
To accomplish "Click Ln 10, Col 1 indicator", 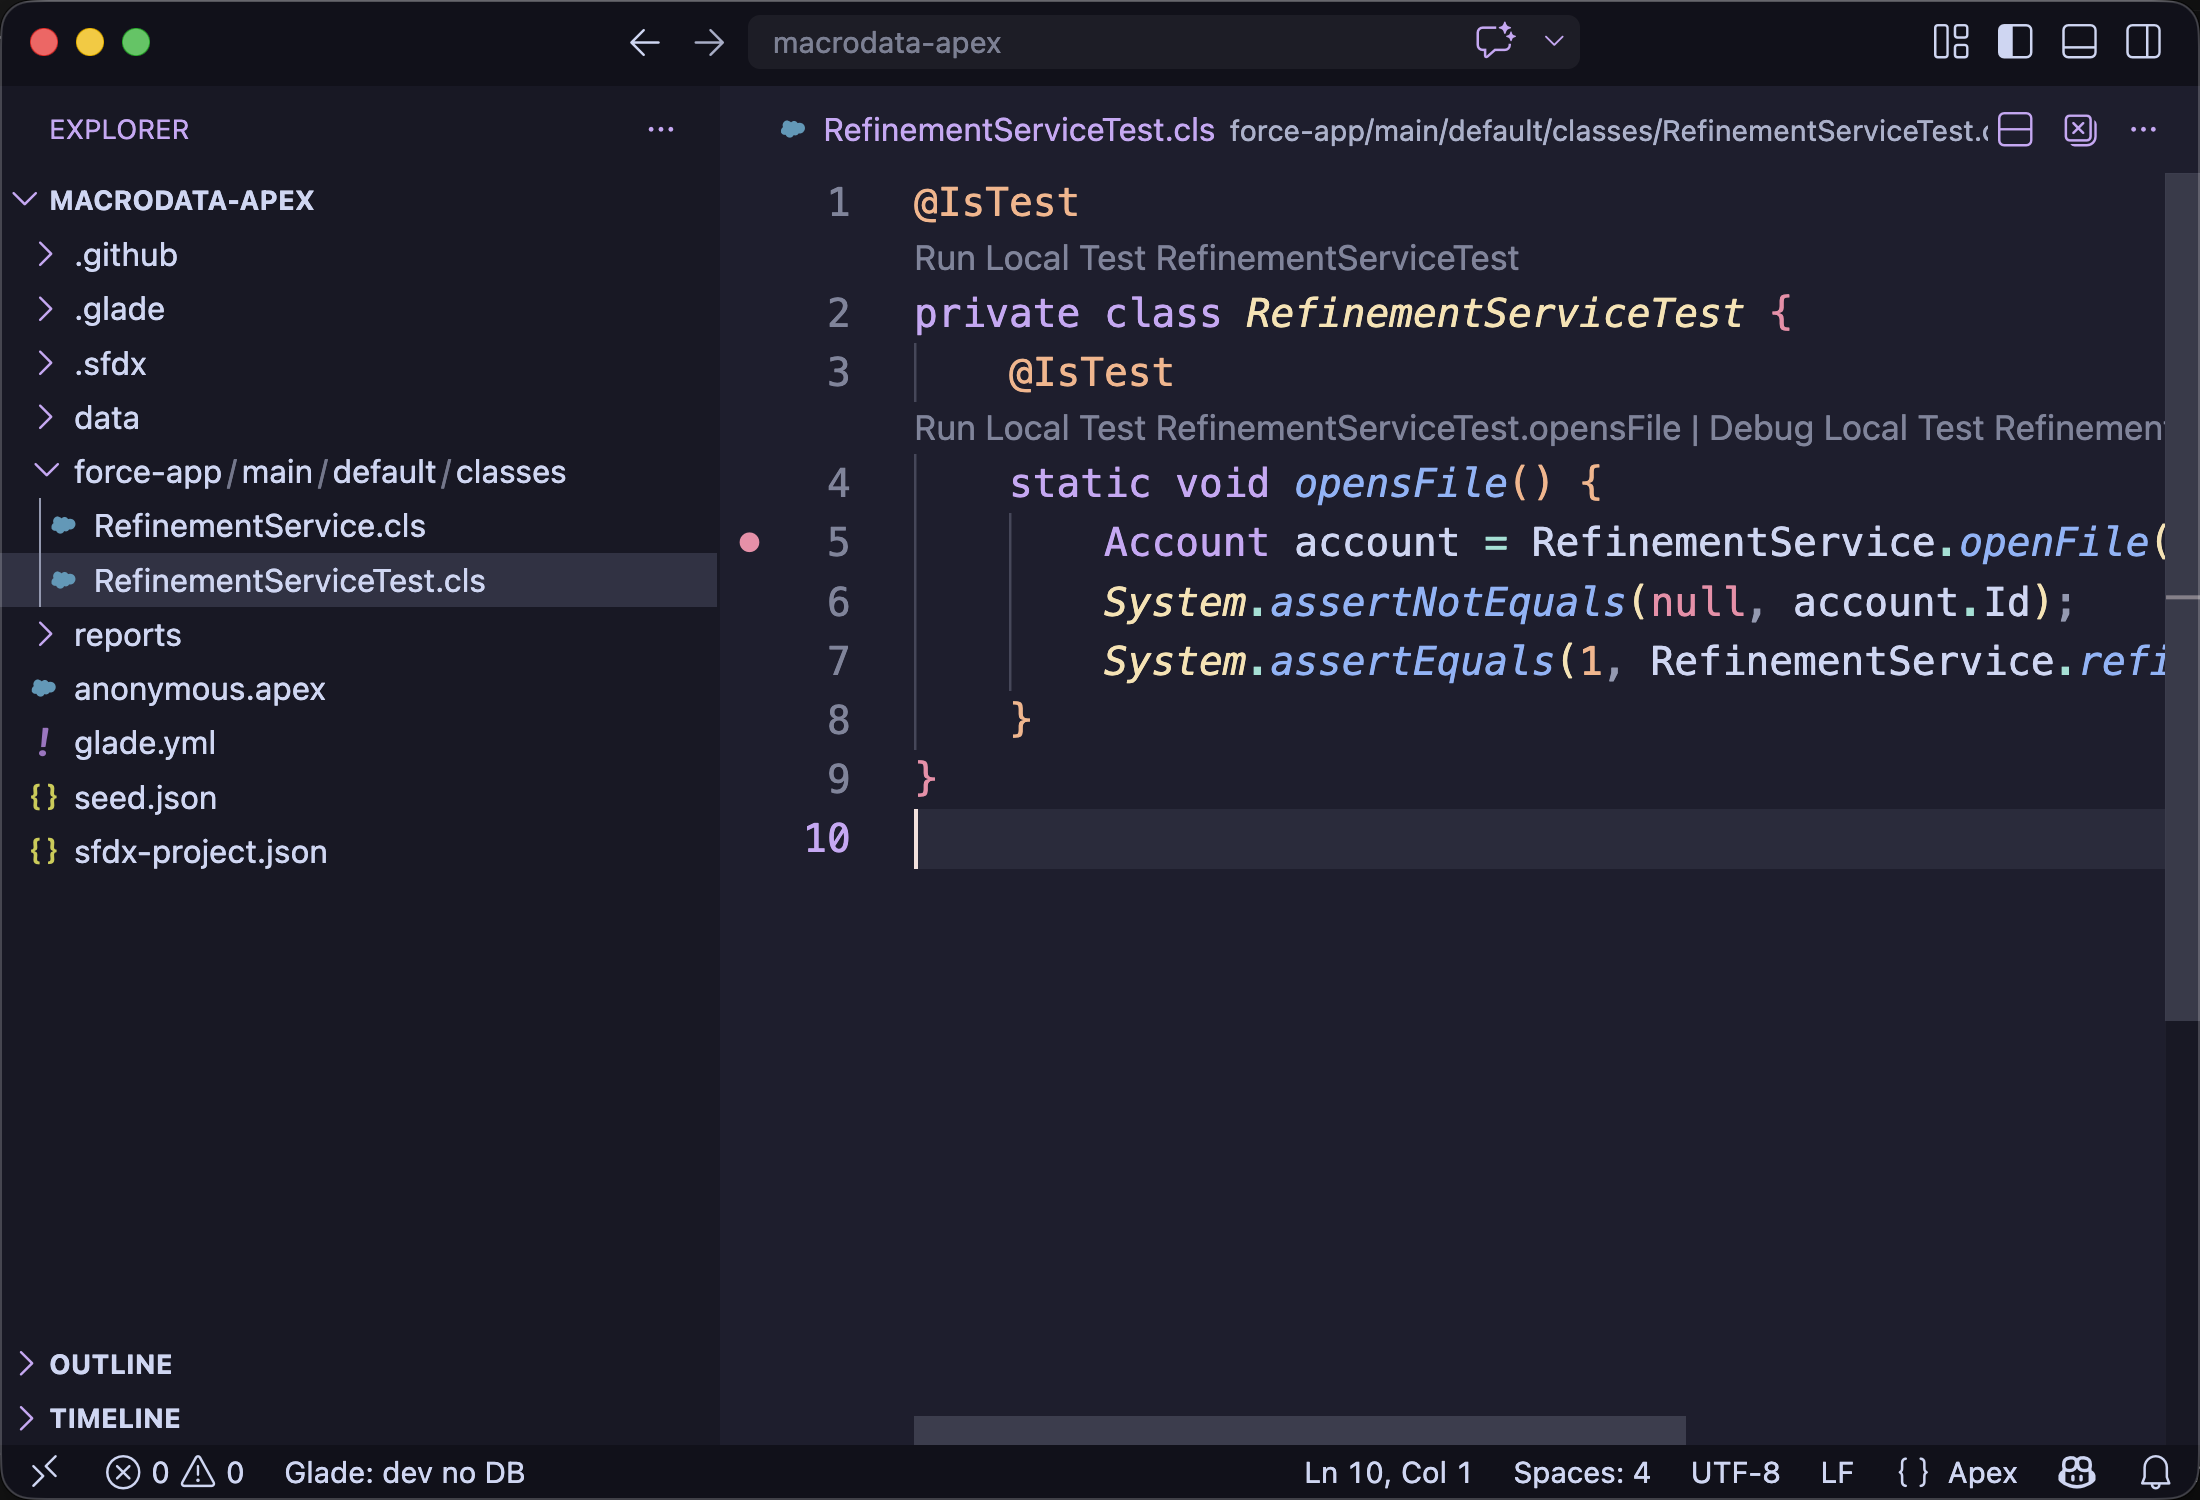I will pyautogui.click(x=1387, y=1472).
